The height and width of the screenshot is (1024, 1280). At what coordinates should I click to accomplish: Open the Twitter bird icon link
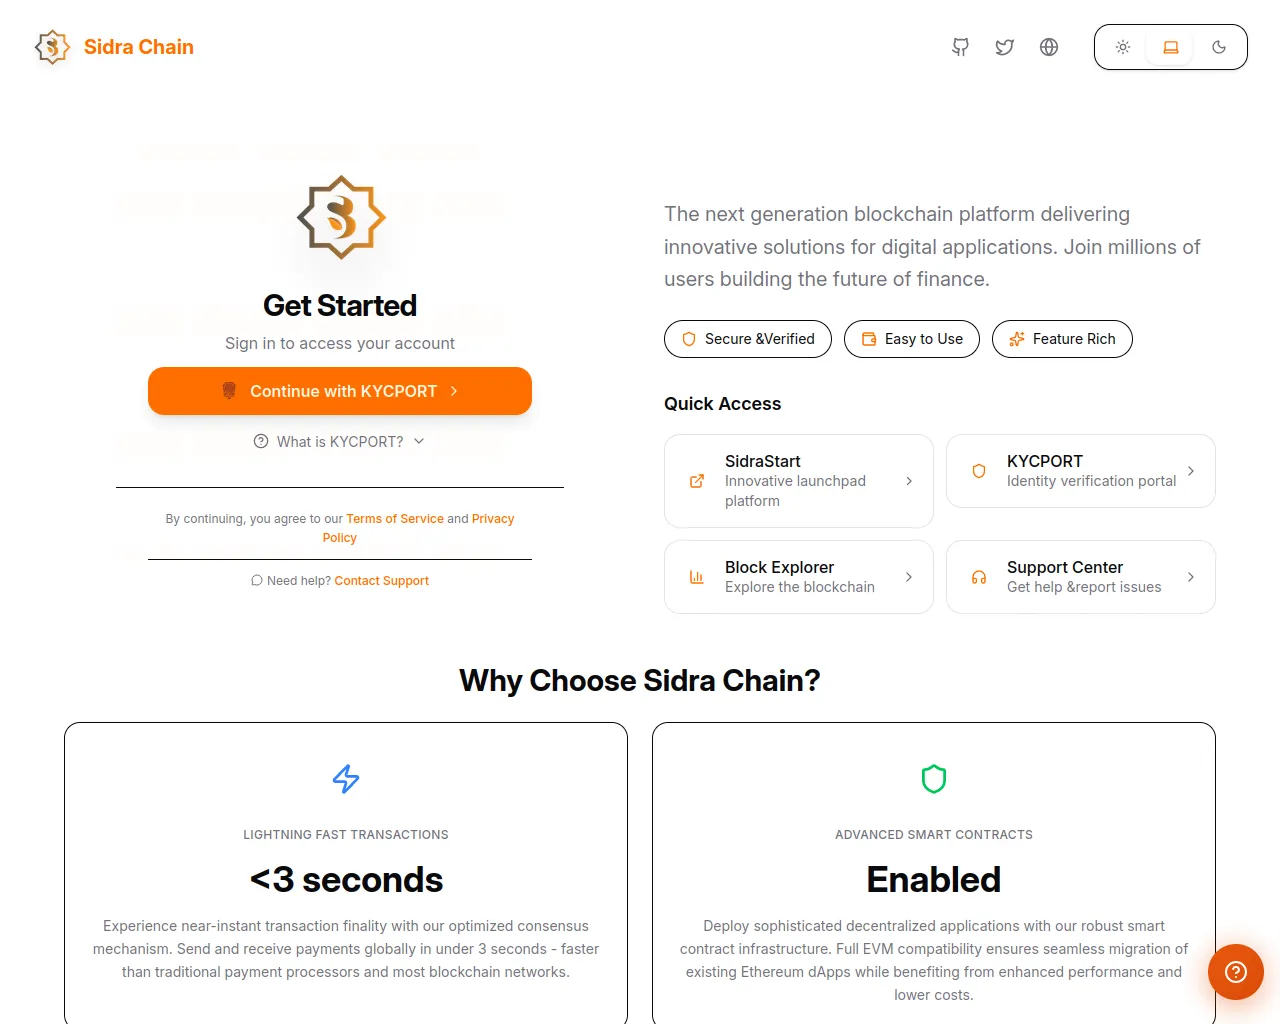pos(1004,47)
